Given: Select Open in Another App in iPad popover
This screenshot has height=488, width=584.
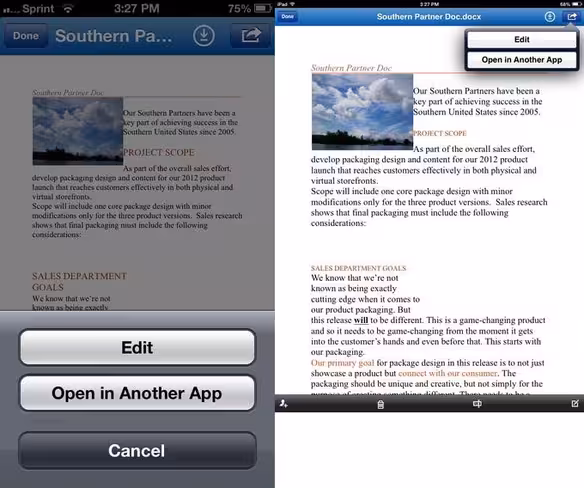Looking at the screenshot, I should click(522, 60).
